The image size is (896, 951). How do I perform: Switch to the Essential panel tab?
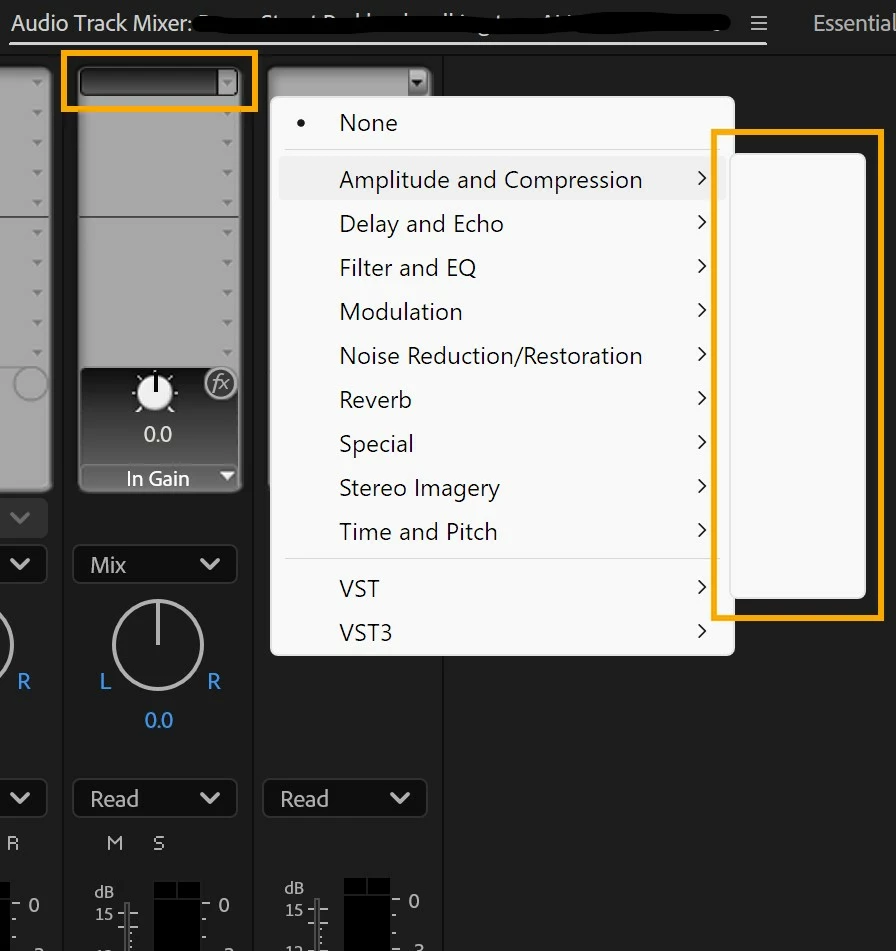[x=854, y=23]
